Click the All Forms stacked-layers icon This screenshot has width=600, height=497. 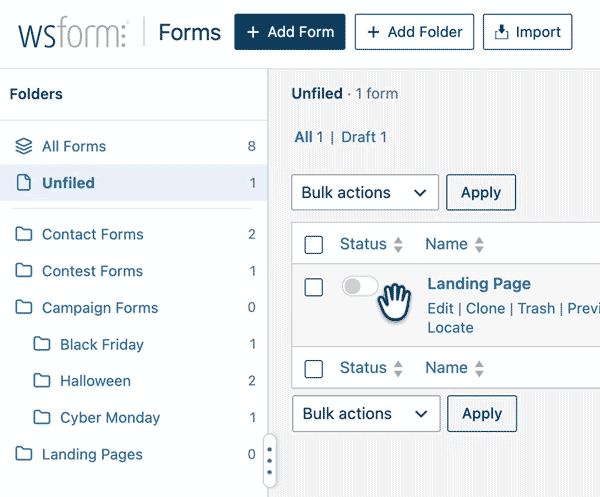click(24, 146)
